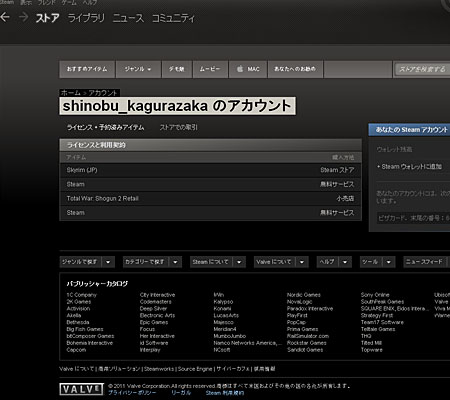The image size is (450, 400).
Task: Select the おすすめアイテム store tab
Action: (x=87, y=69)
